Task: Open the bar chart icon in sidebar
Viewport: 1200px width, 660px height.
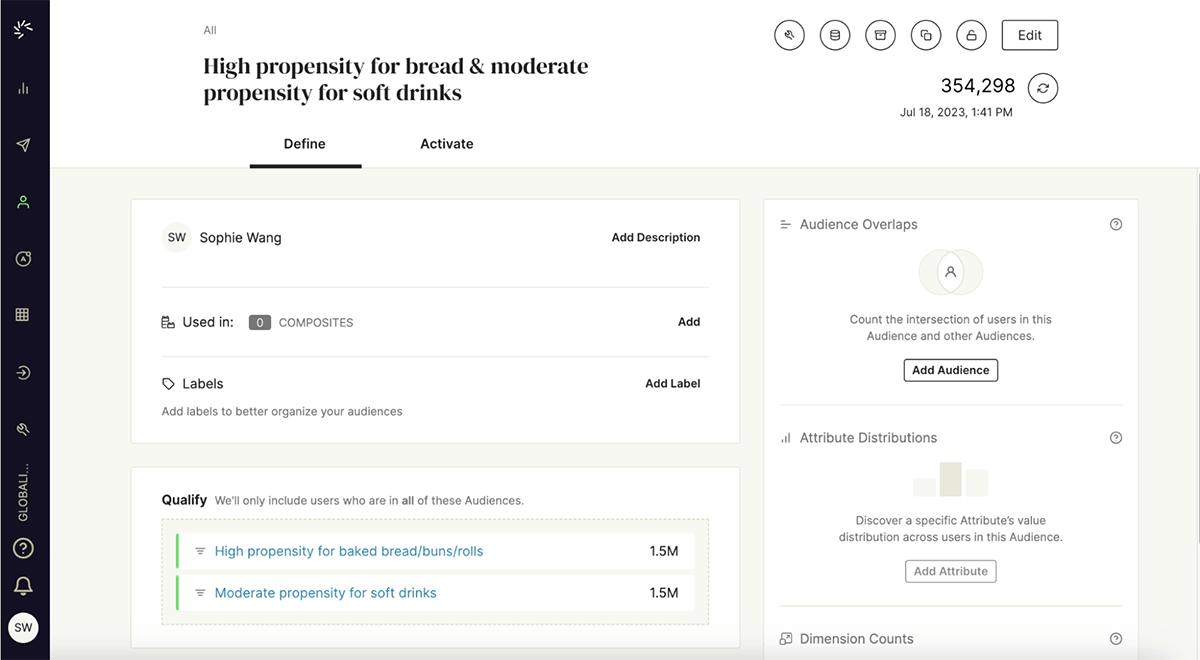Action: click(x=24, y=88)
